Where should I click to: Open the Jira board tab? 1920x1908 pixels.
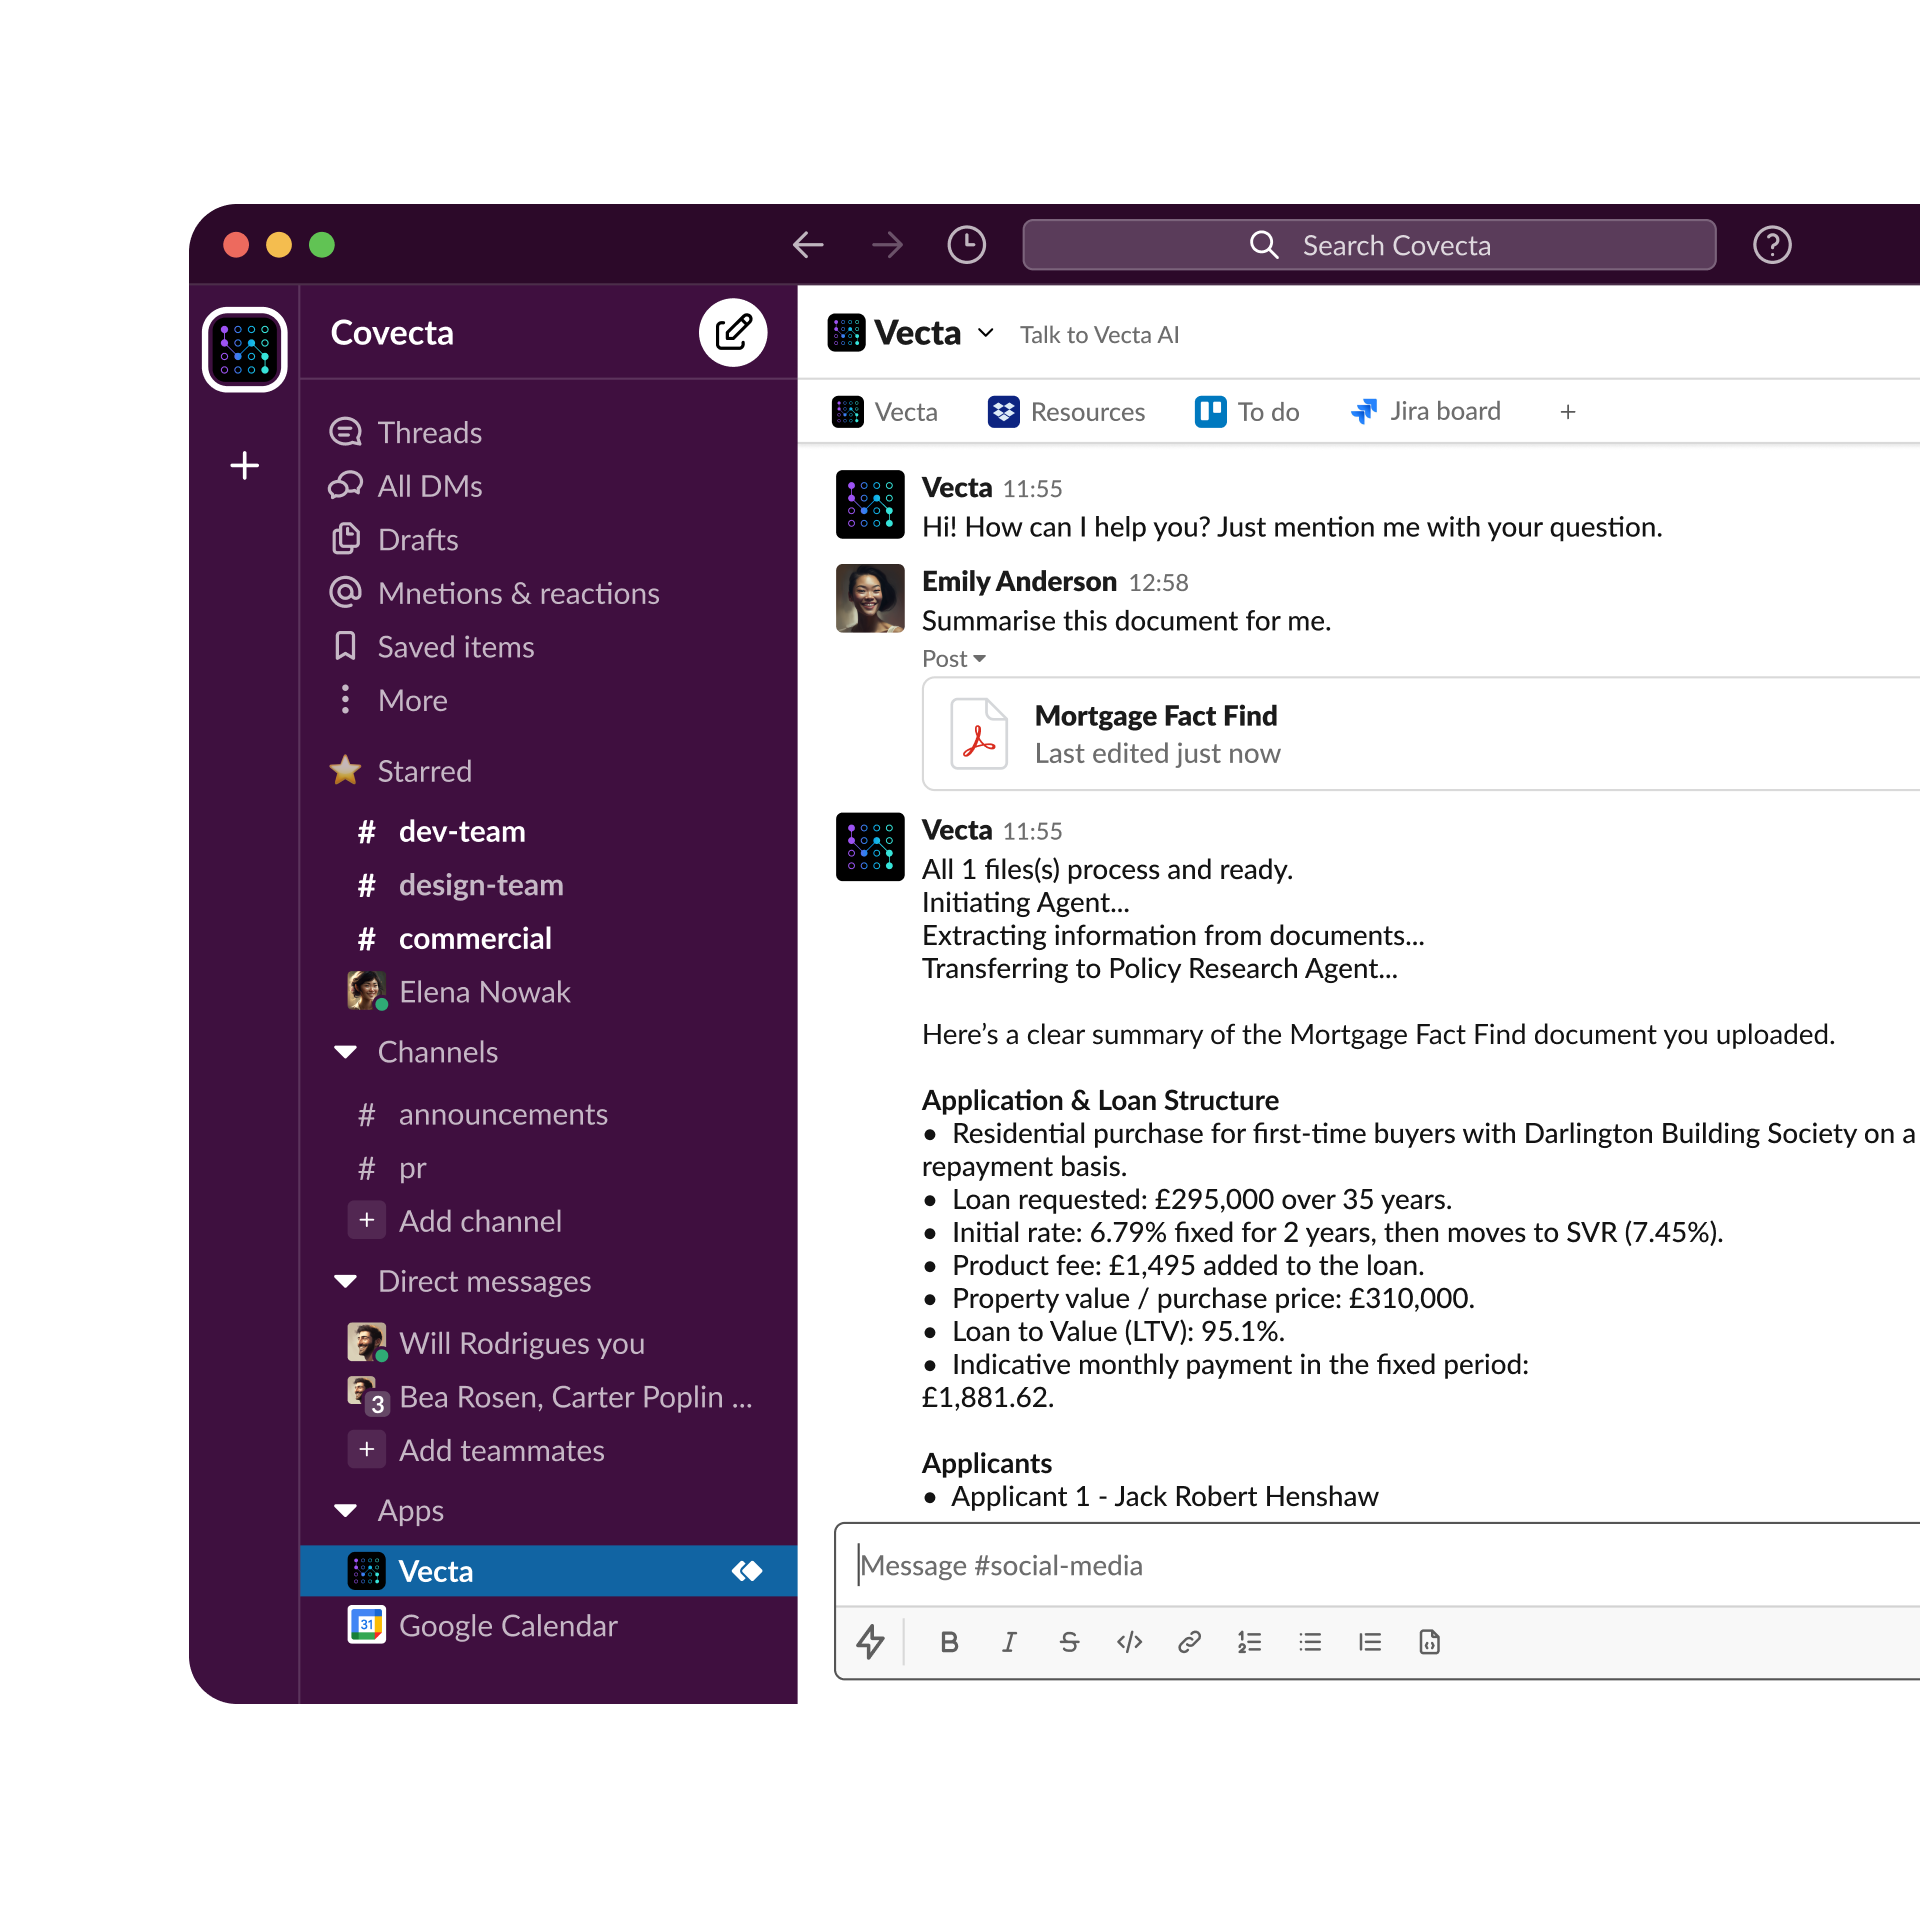pyautogui.click(x=1425, y=412)
